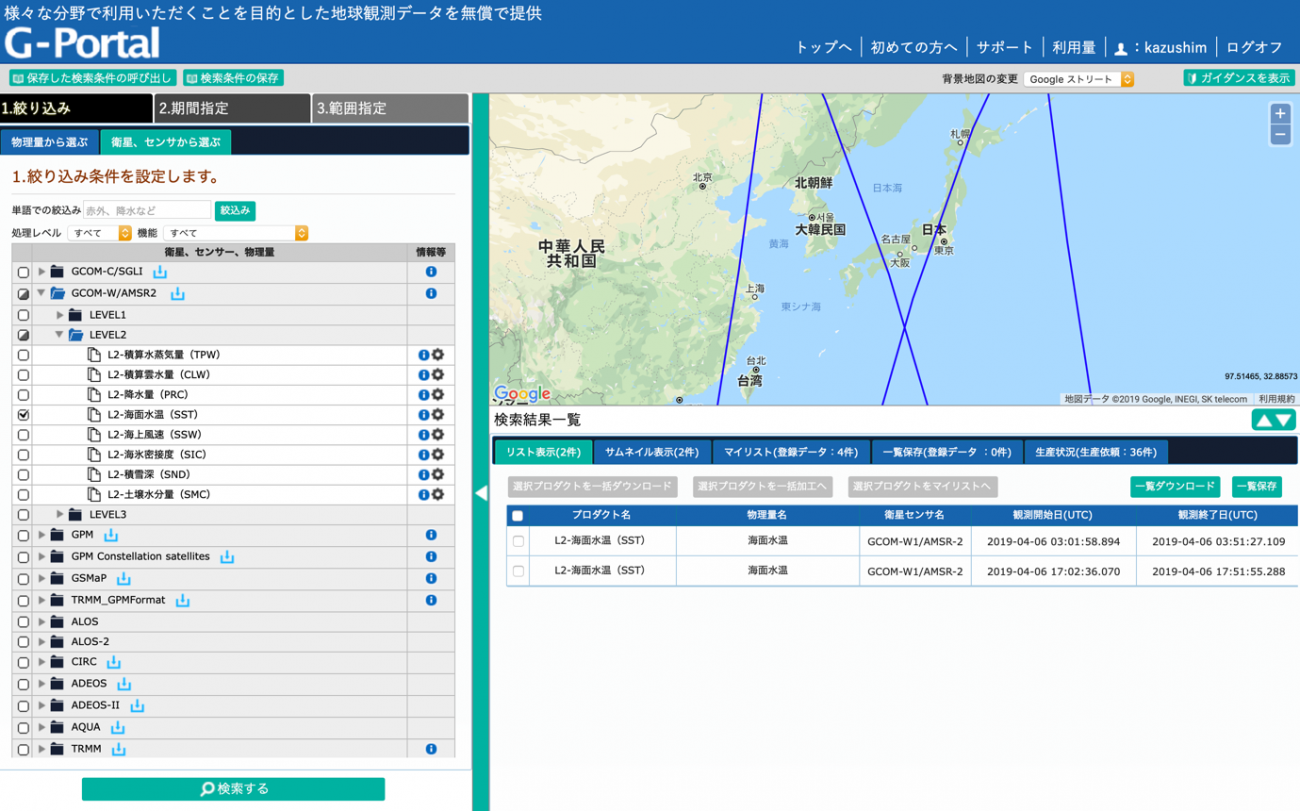Click the 一覧保存 button
This screenshot has height=811, width=1300.
point(1257,487)
